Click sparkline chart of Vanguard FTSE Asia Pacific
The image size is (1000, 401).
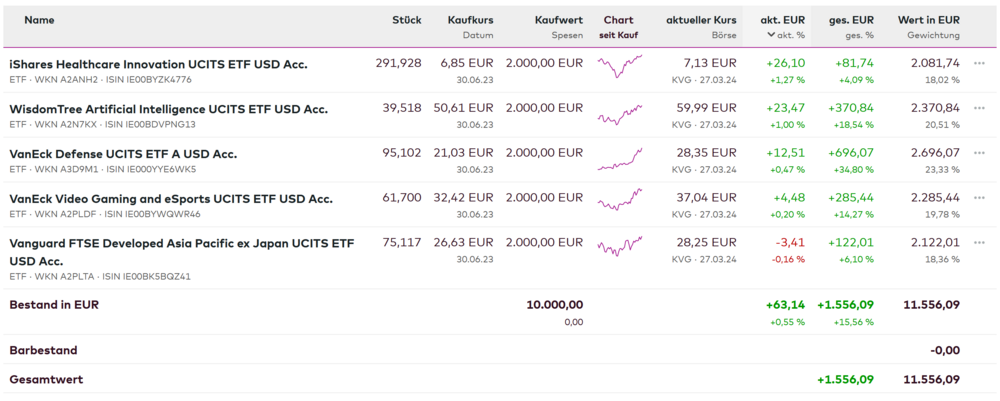(619, 246)
